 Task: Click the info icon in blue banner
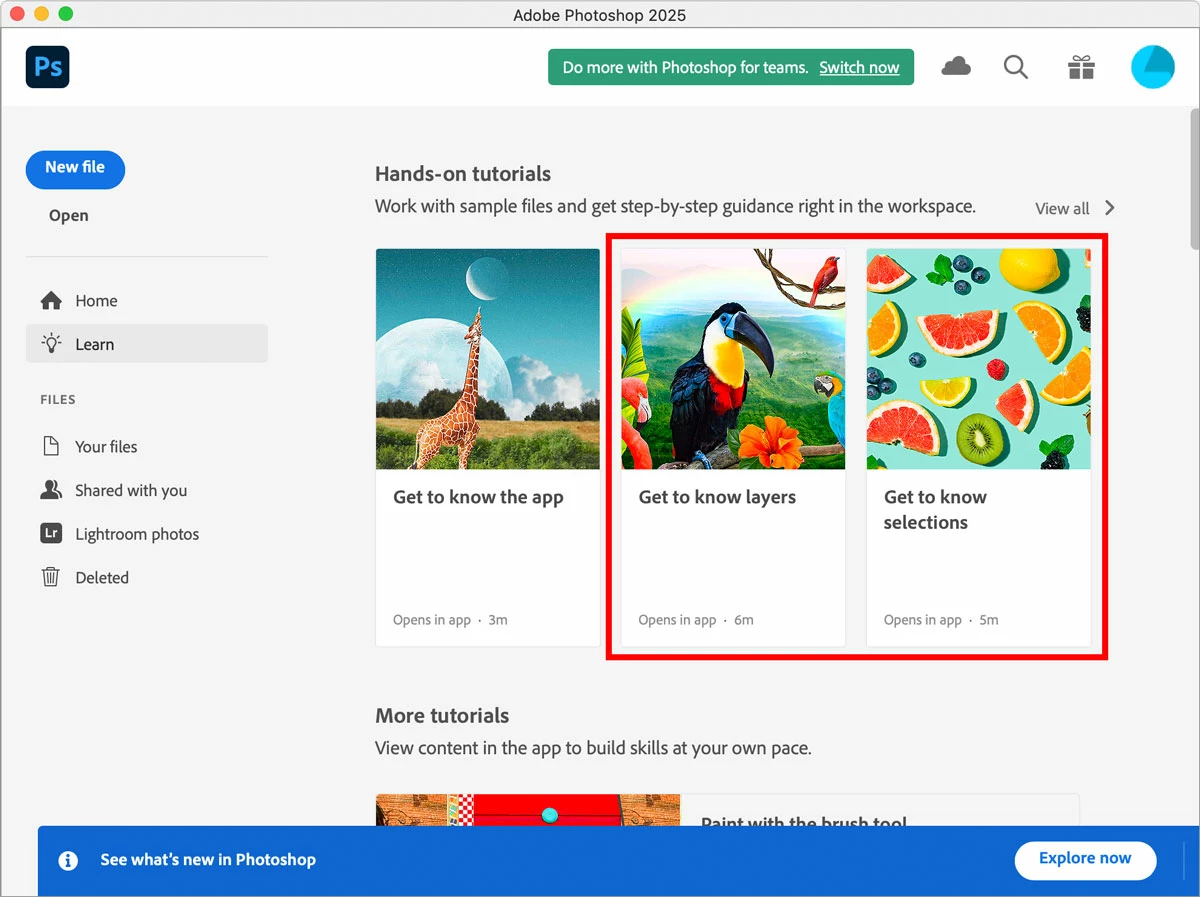[68, 860]
